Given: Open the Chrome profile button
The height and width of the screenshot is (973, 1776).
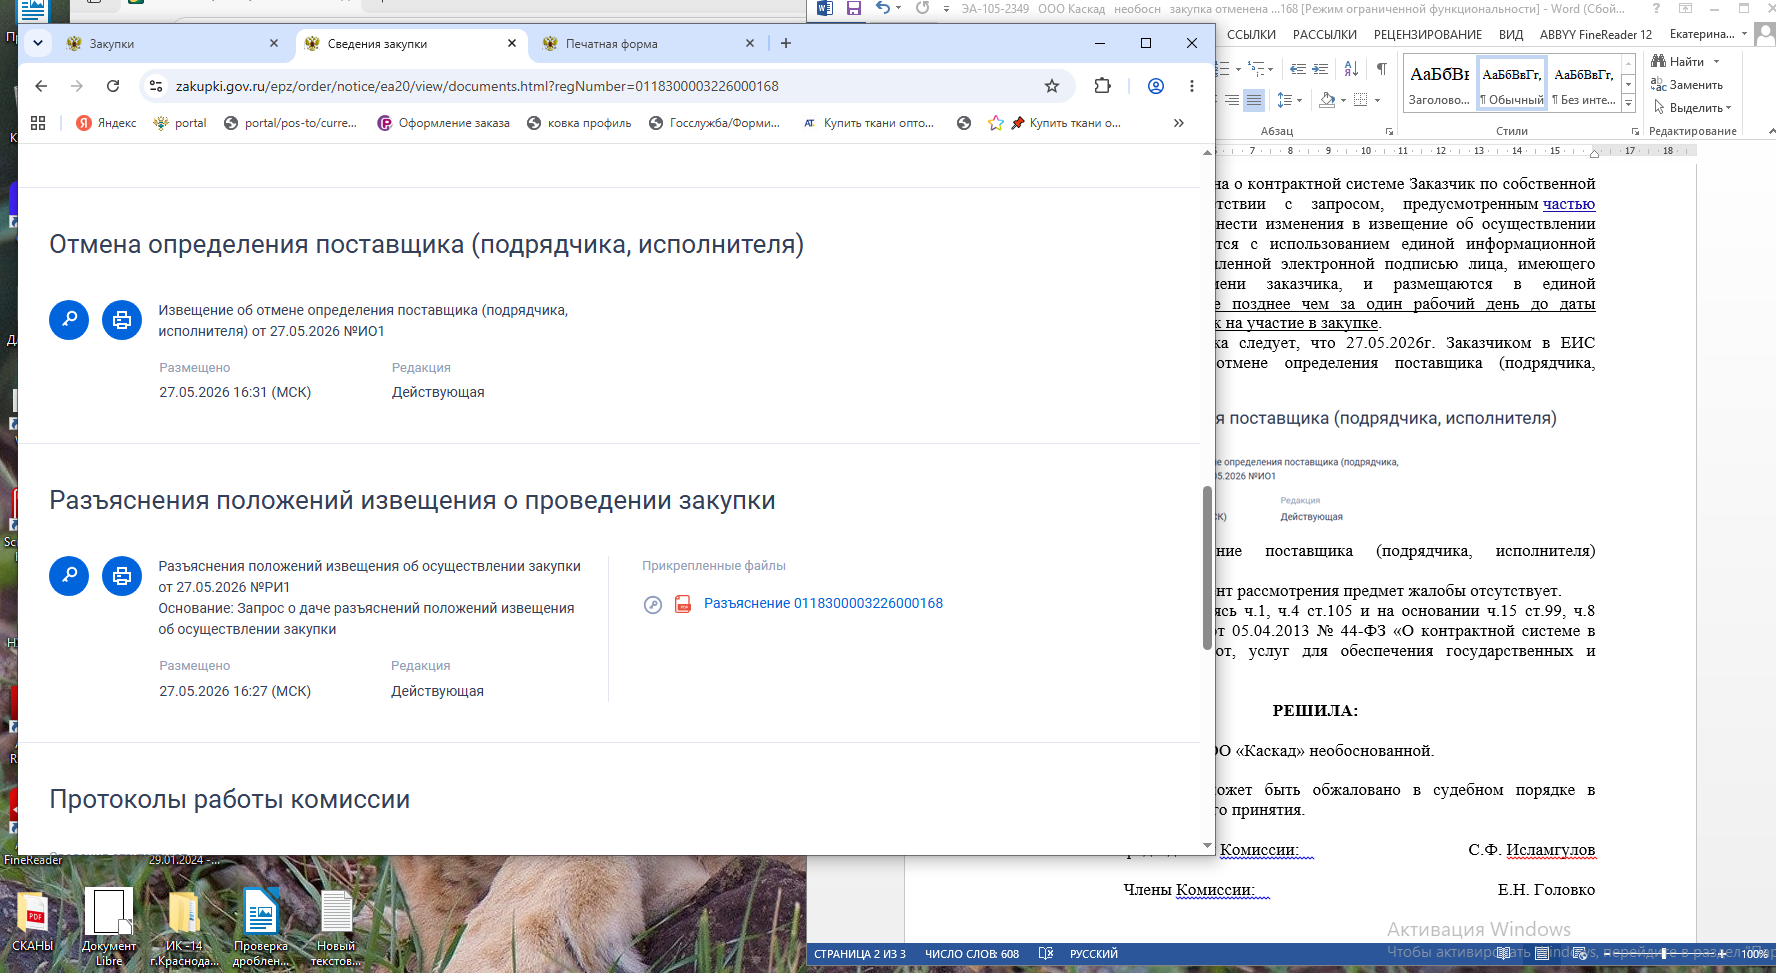Looking at the screenshot, I should (x=1156, y=86).
